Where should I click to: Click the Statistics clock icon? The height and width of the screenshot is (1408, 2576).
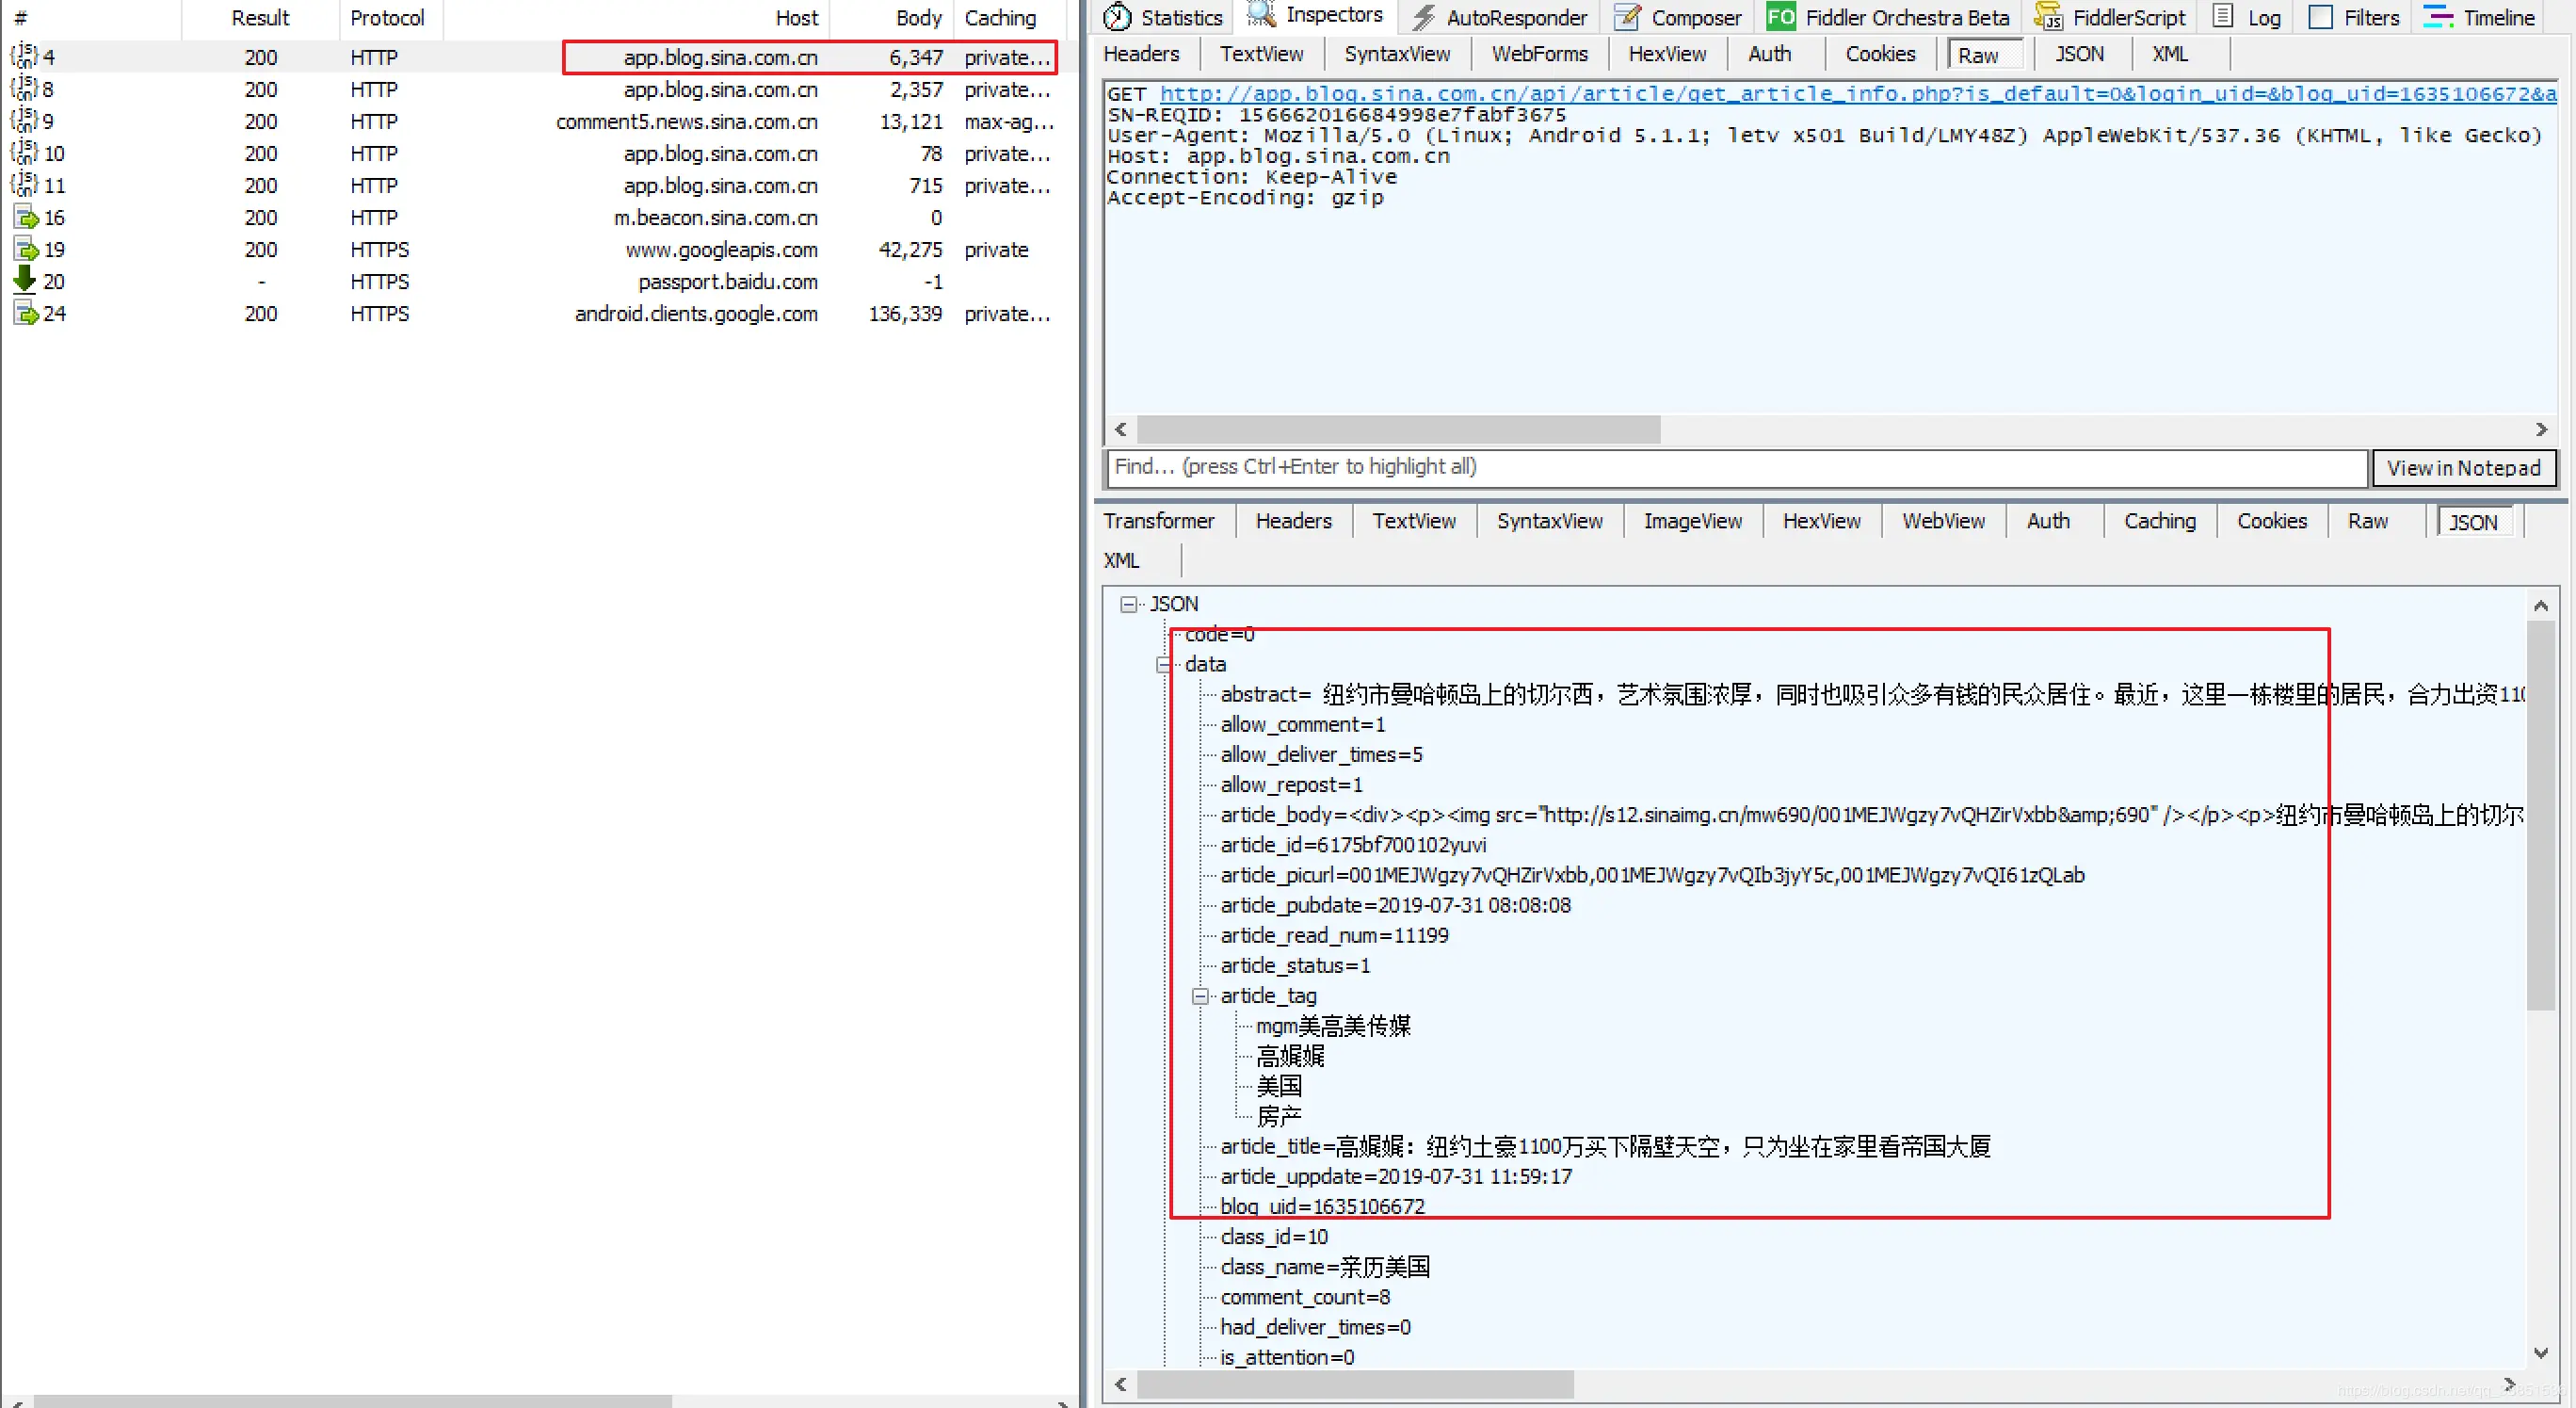(x=1116, y=17)
